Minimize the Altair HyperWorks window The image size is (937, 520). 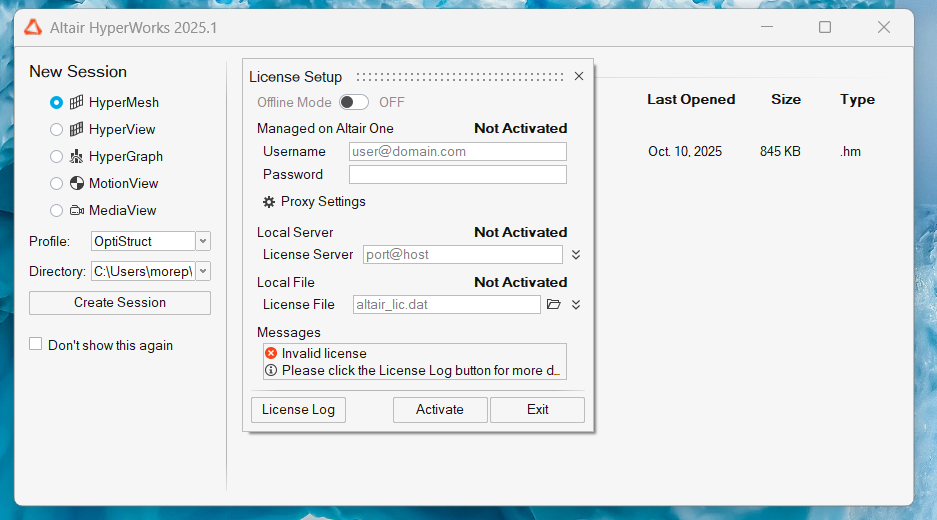point(767,27)
